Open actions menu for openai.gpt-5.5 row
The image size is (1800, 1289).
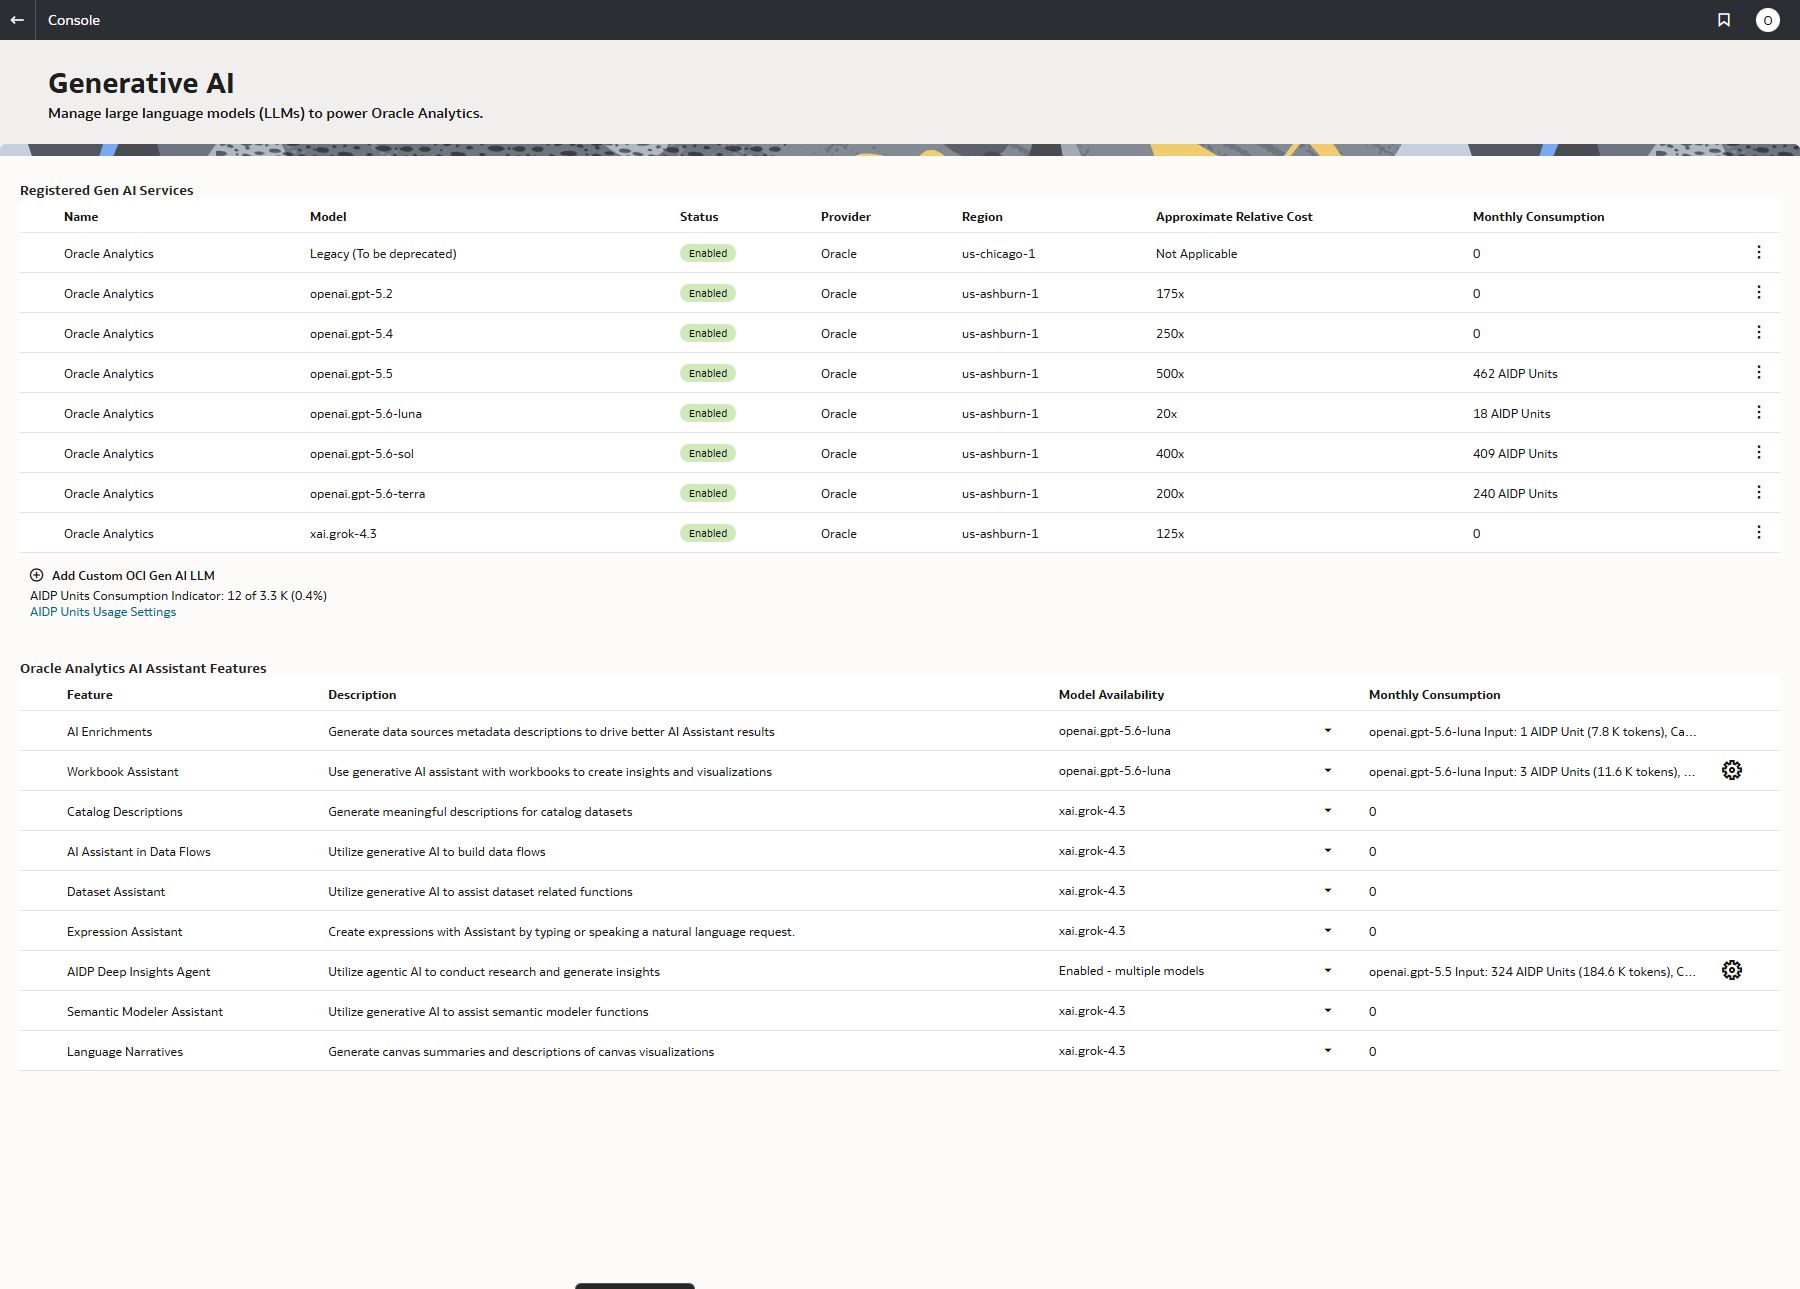click(1759, 373)
